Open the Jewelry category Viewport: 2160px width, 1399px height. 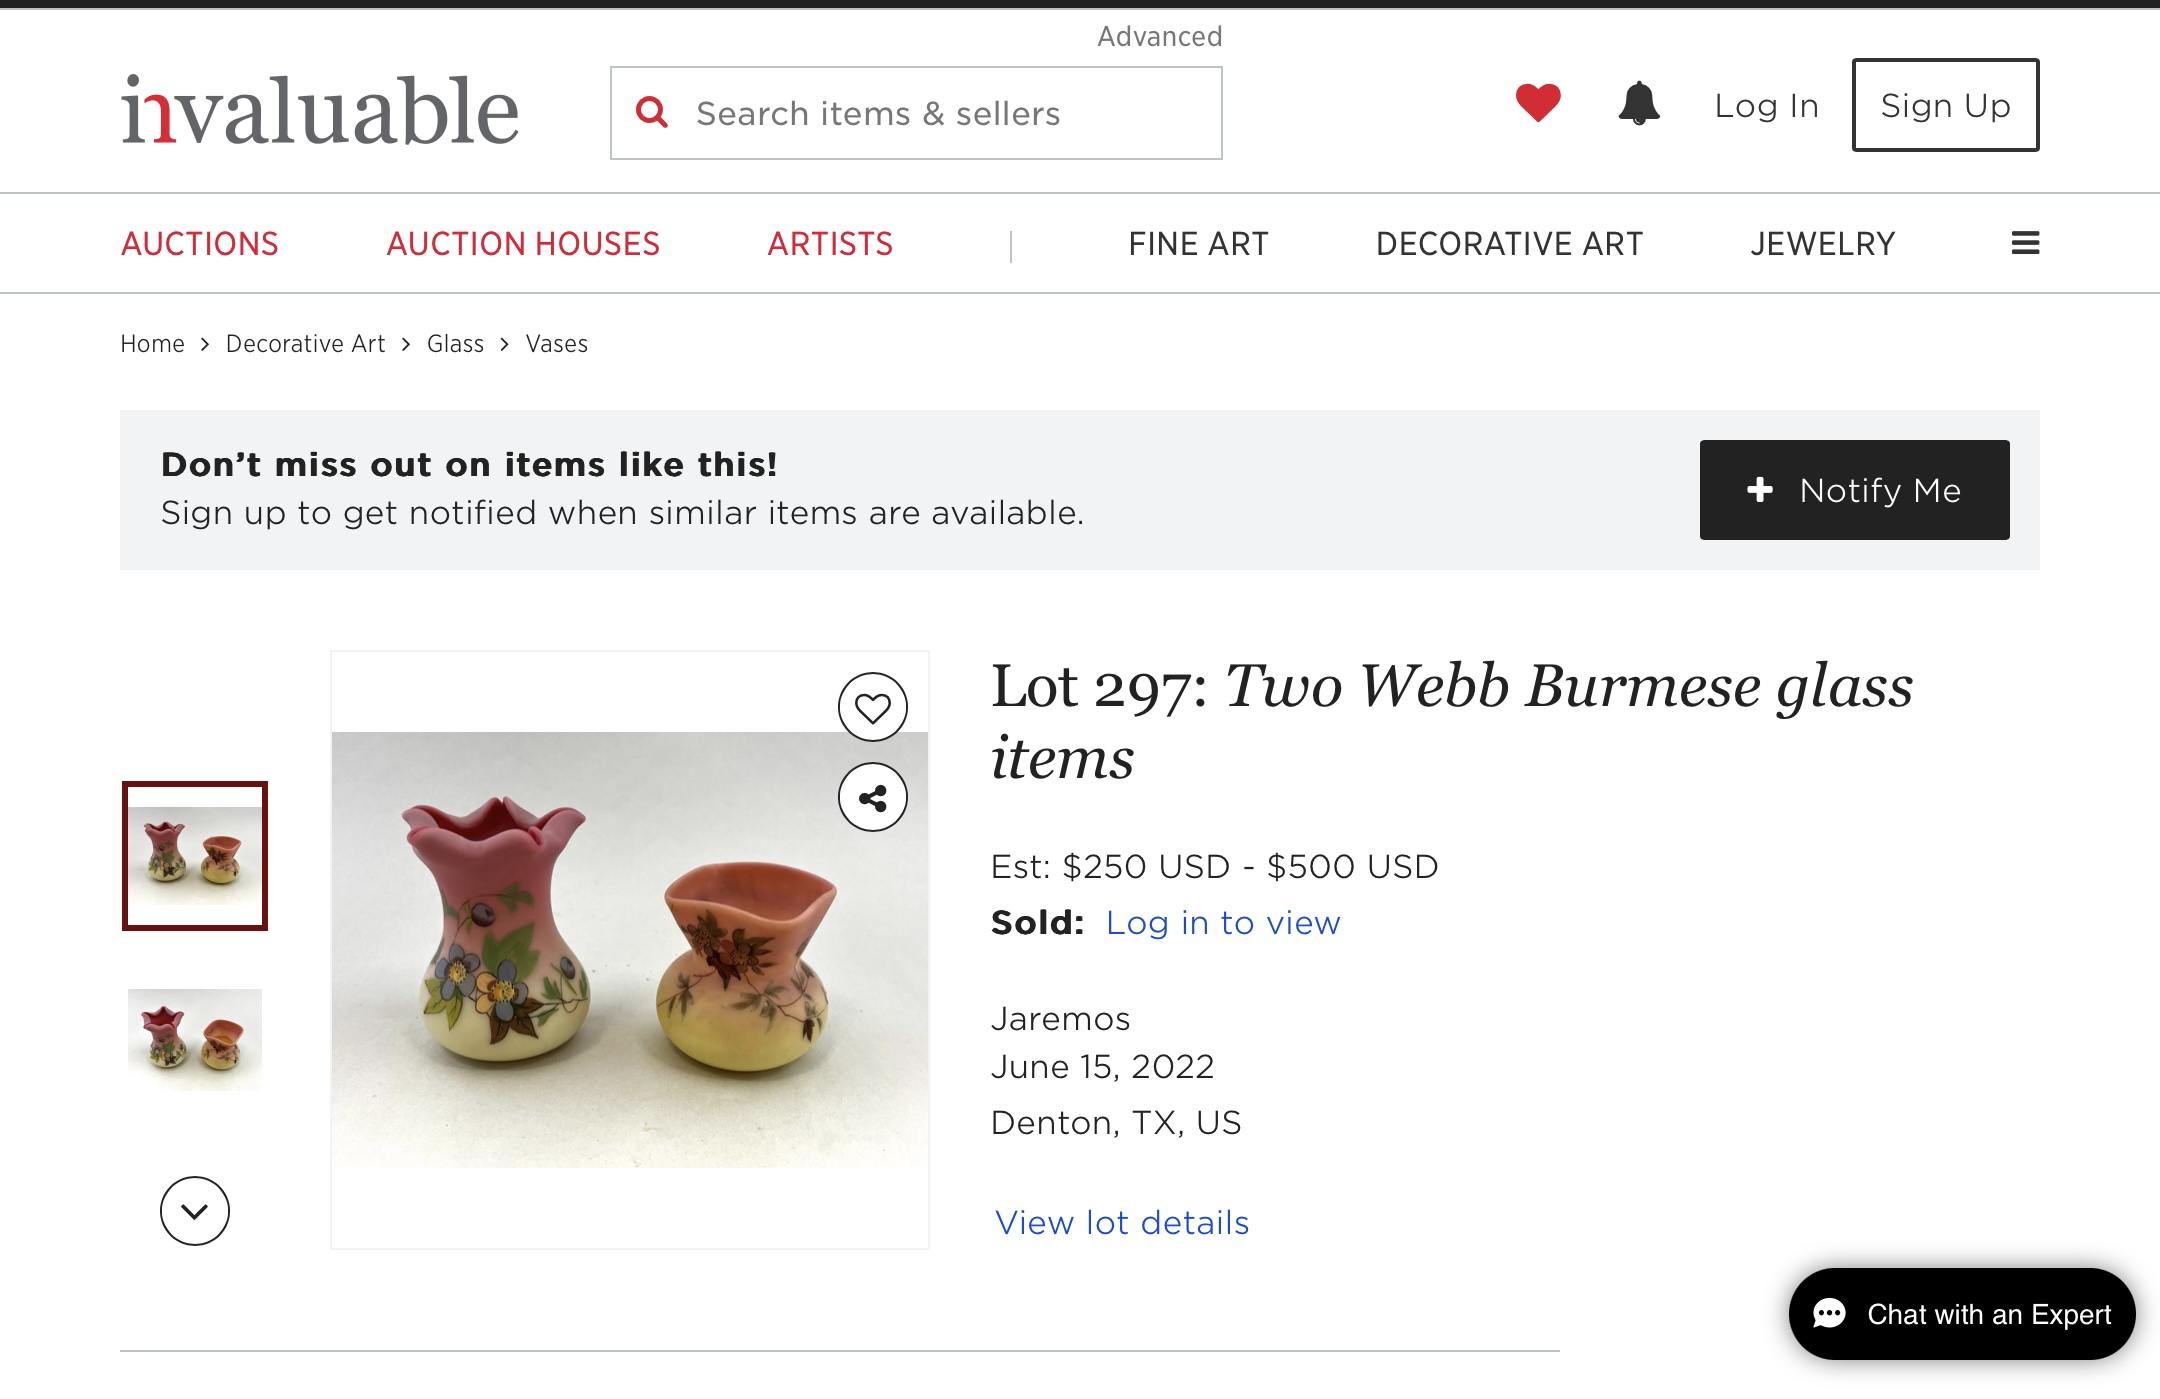click(x=1822, y=244)
